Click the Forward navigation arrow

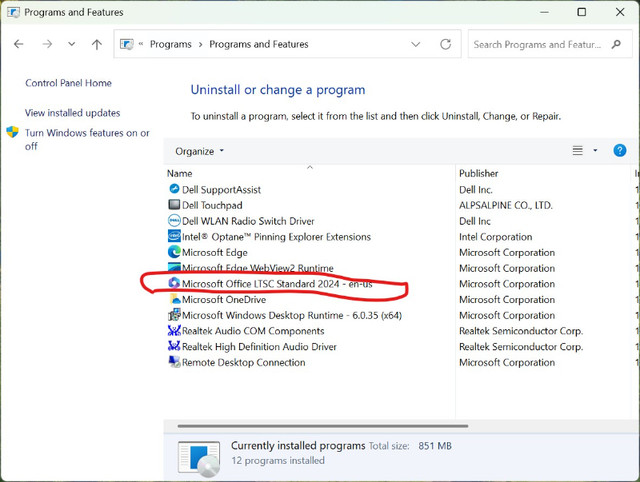click(47, 44)
